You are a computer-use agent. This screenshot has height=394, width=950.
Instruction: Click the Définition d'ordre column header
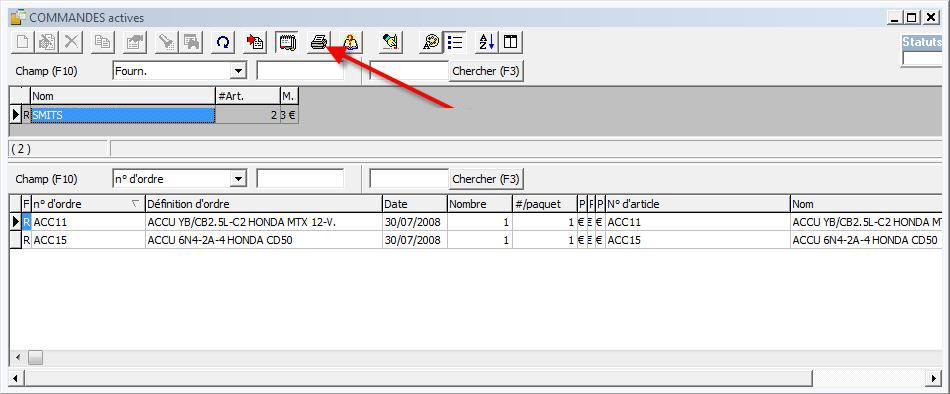pyautogui.click(x=264, y=204)
